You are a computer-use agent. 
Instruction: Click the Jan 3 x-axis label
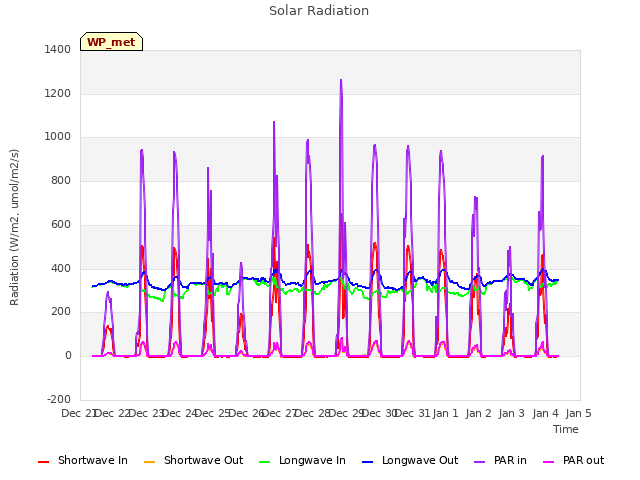tap(511, 413)
